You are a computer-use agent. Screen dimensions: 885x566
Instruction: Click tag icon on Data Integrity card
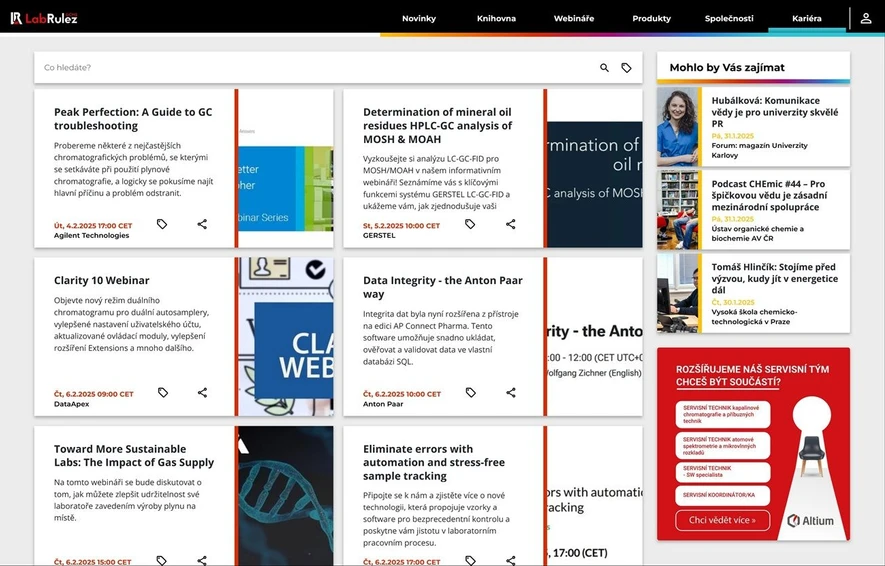(x=471, y=393)
